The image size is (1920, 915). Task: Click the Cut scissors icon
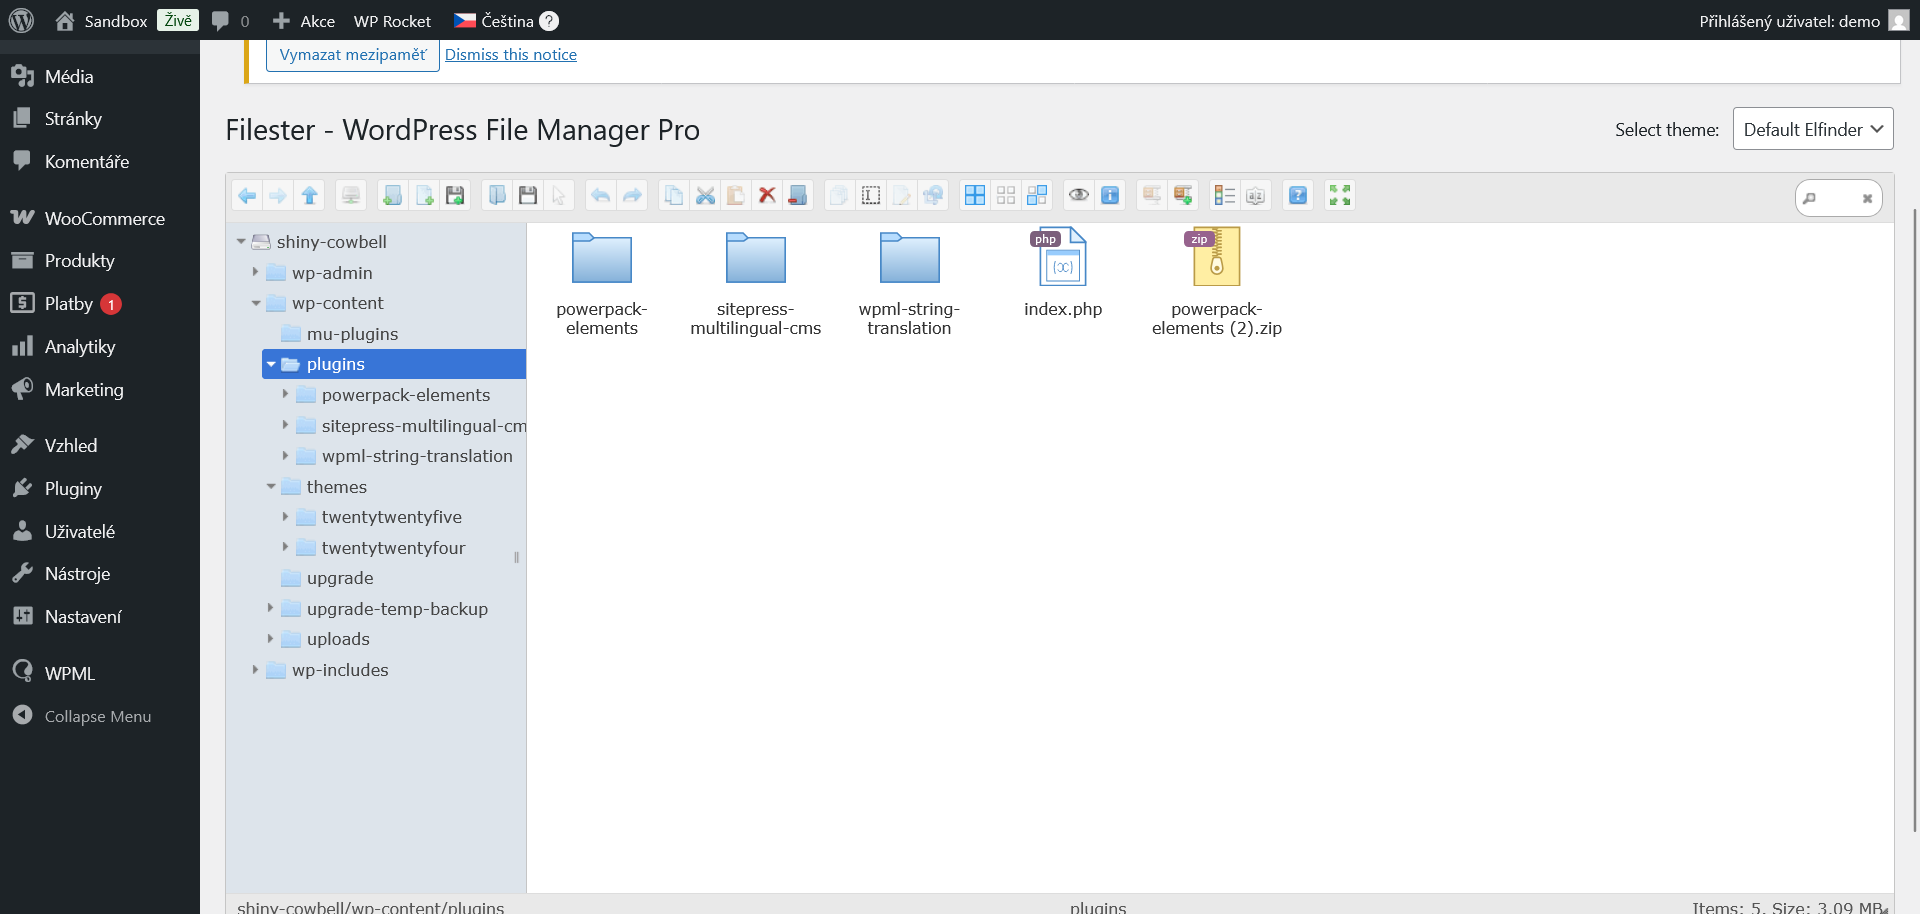click(x=705, y=196)
